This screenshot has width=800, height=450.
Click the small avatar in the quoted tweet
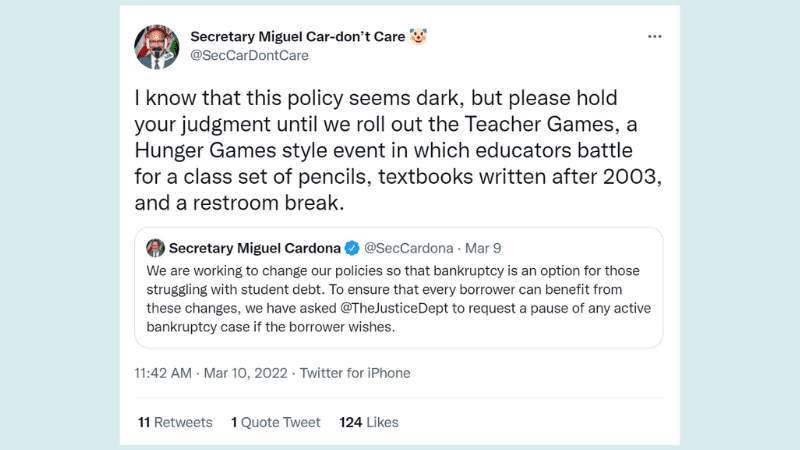coord(156,248)
